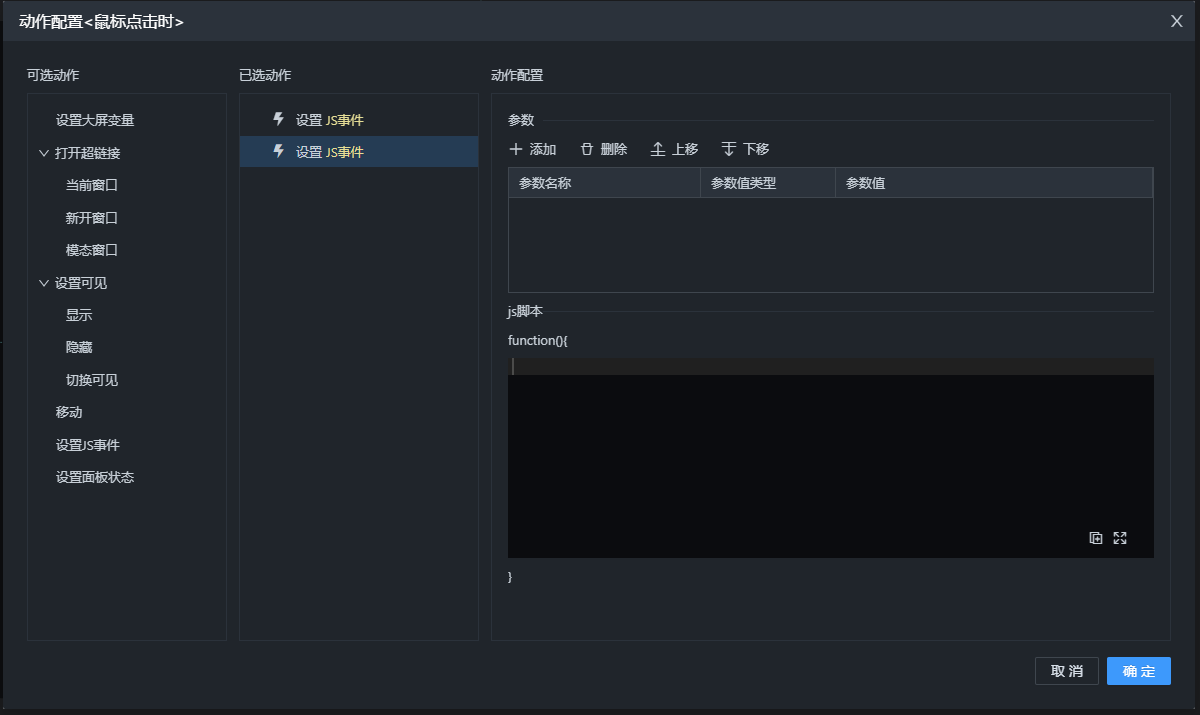Choose 模态窗口 action
1200x715 pixels.
coord(92,250)
